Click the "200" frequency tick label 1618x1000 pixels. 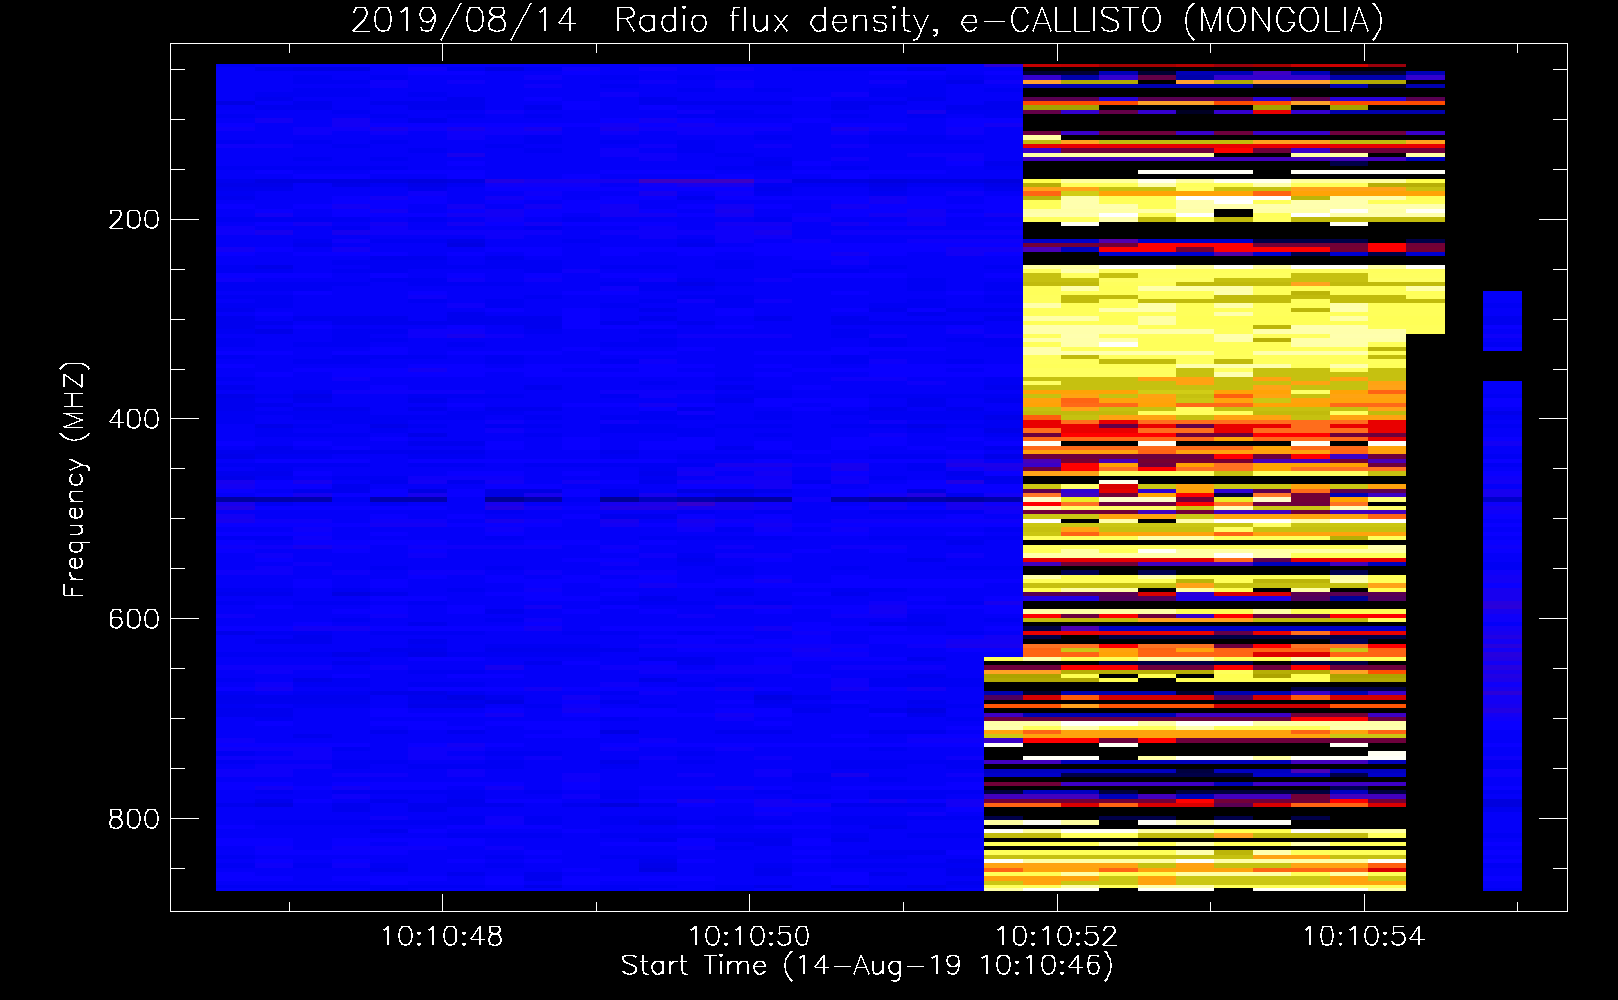[134, 219]
